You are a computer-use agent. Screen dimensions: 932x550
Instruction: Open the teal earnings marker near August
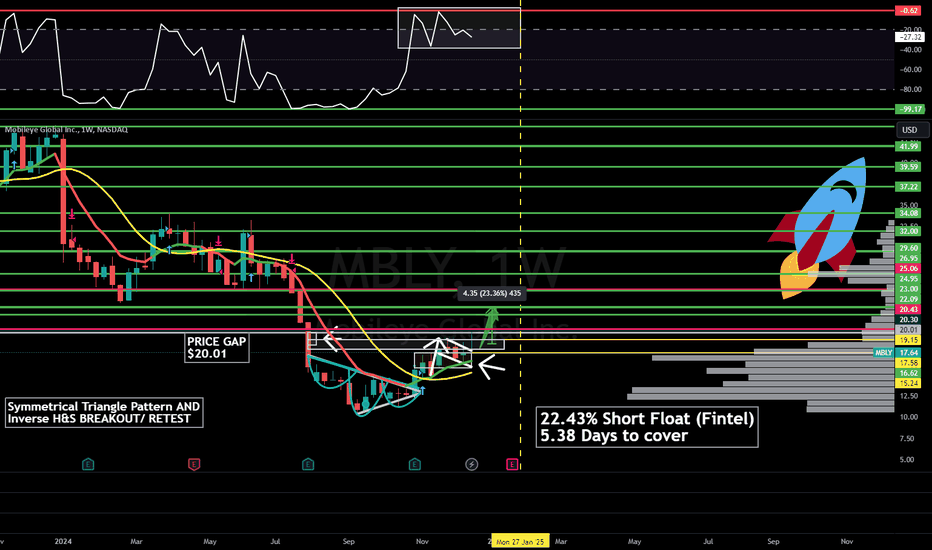308,464
